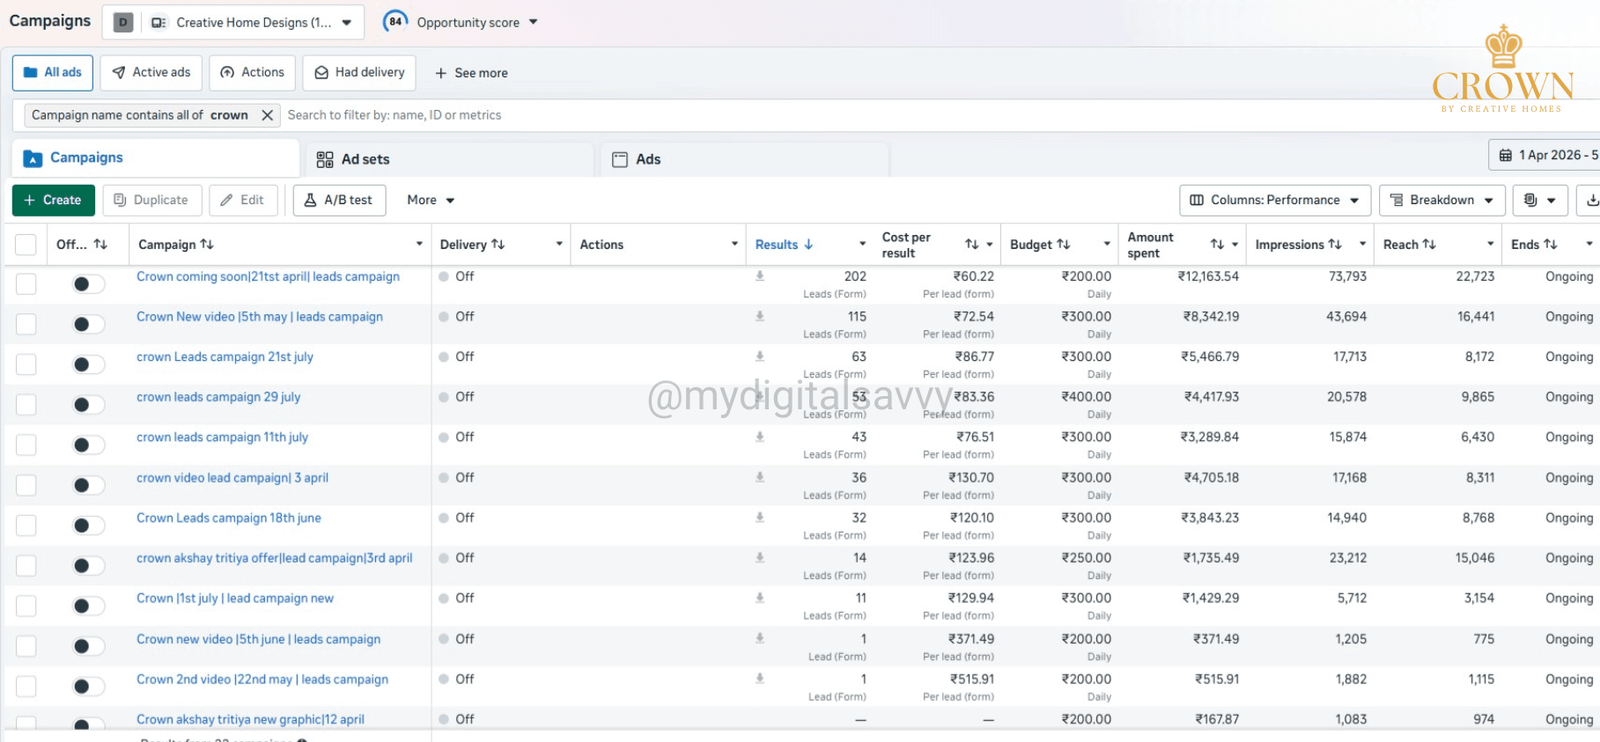Select the Active ads filter tab

[x=152, y=72]
